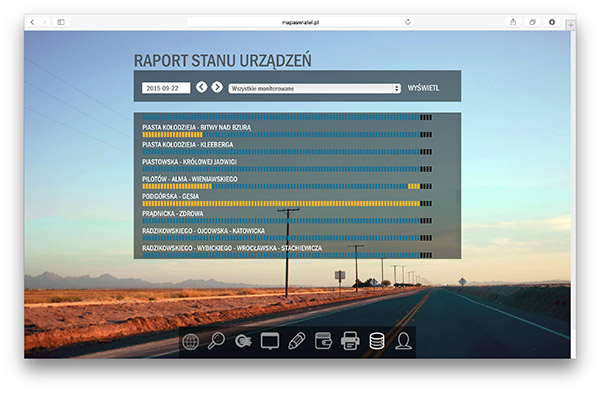600x393 pixels.
Task: Click status bar below PIASTA KOŁODZIEJA - KLEEBERGA
Action: pos(287,152)
